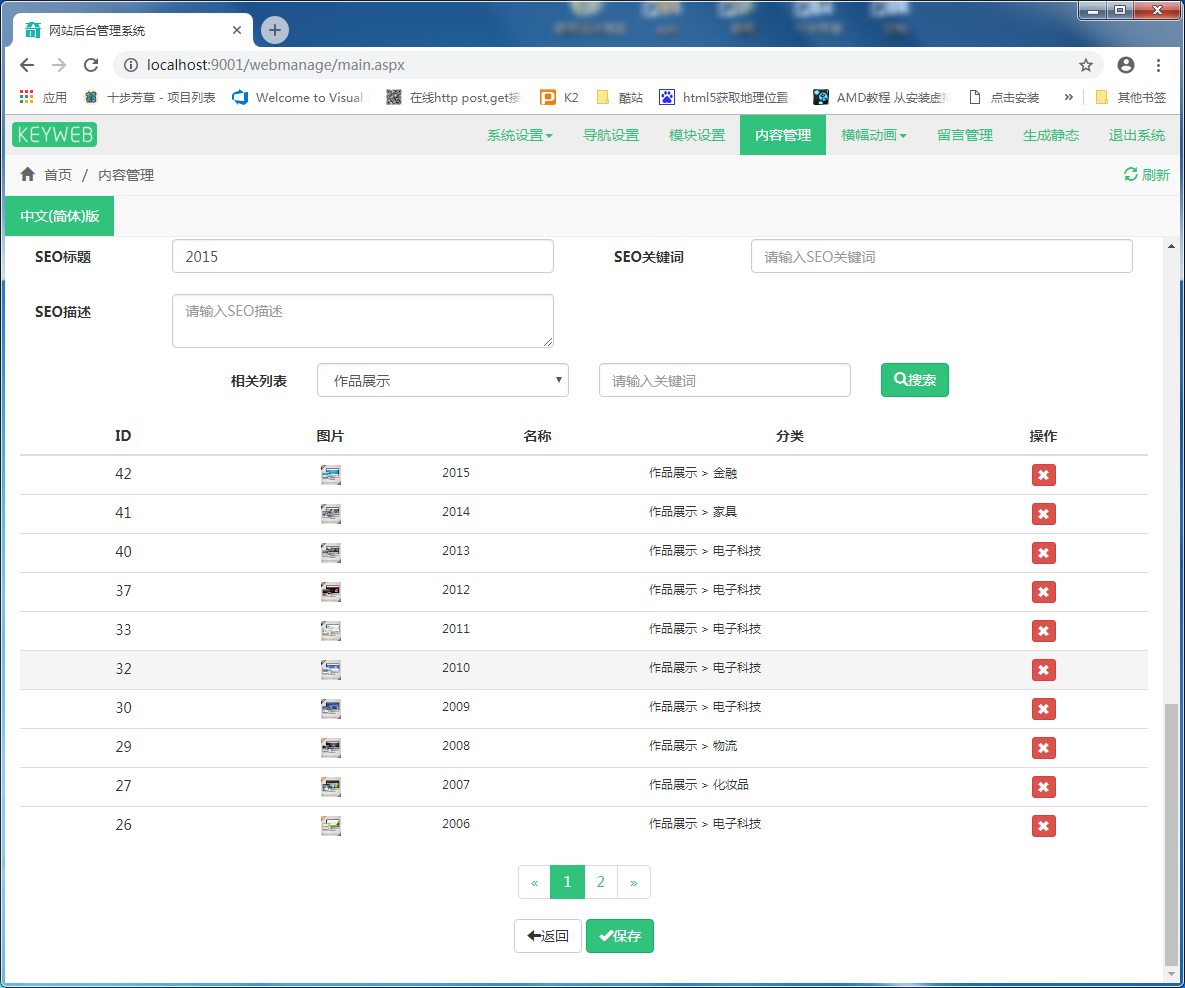
Task: Focus the SEO标题 input field
Action: pos(363,256)
